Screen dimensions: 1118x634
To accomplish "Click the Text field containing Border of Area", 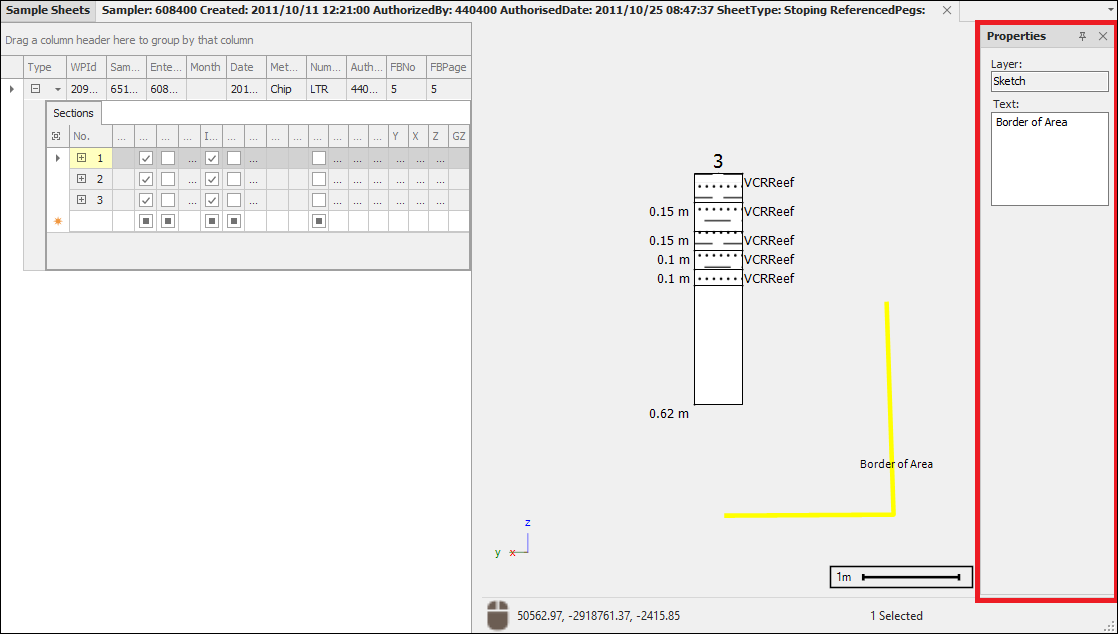I will coord(1049,159).
